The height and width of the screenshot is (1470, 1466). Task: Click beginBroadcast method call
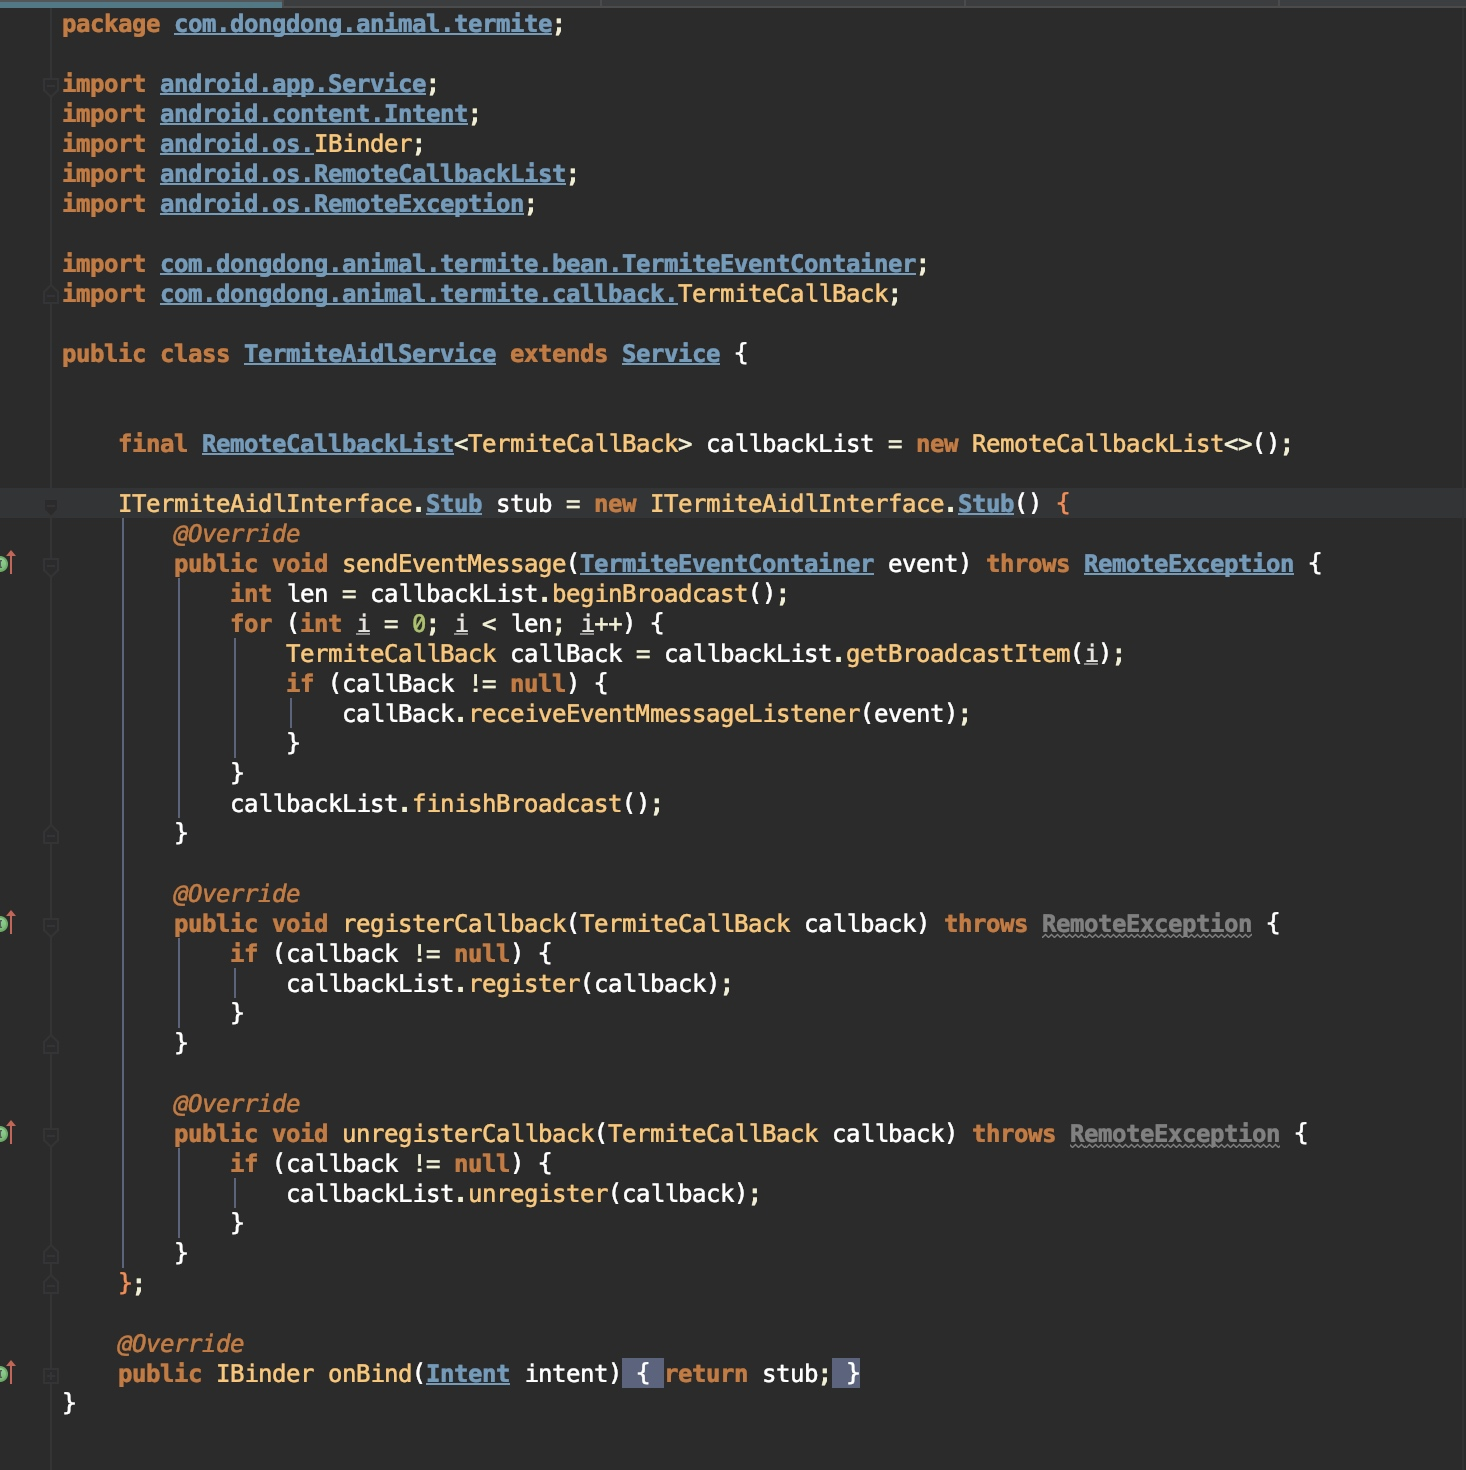[x=650, y=594]
